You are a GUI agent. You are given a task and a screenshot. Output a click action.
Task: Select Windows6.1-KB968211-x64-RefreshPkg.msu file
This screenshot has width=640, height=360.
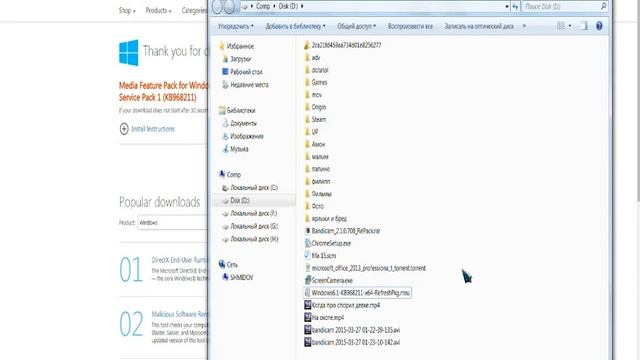point(357,293)
